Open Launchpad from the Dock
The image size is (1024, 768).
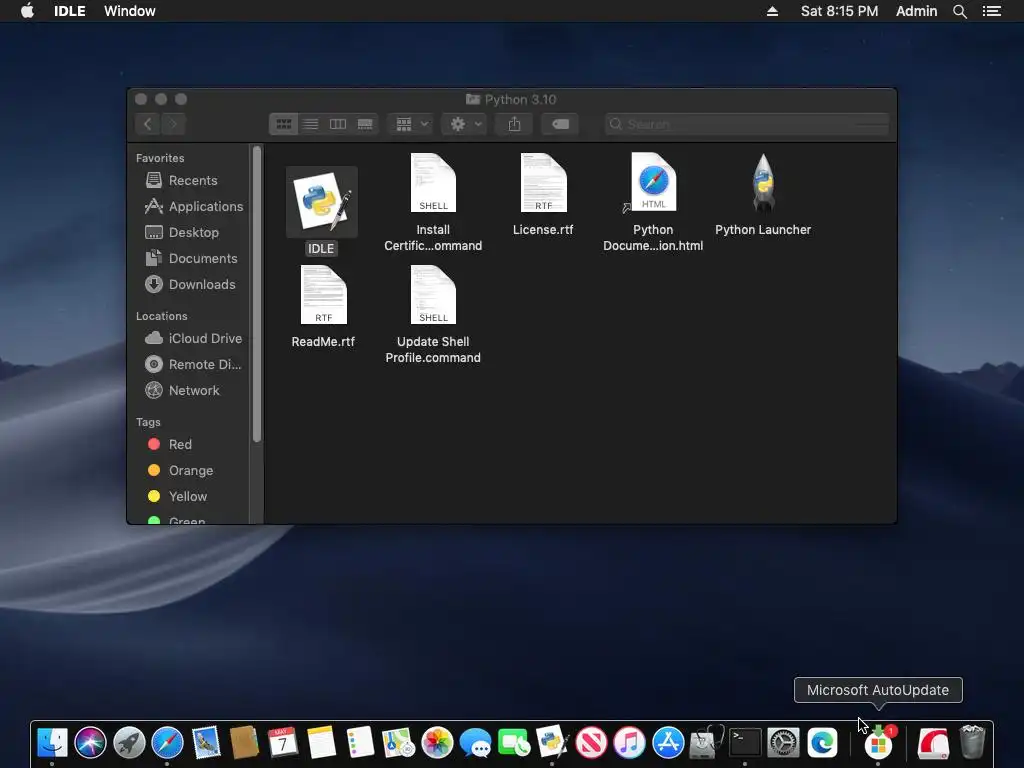[x=129, y=743]
